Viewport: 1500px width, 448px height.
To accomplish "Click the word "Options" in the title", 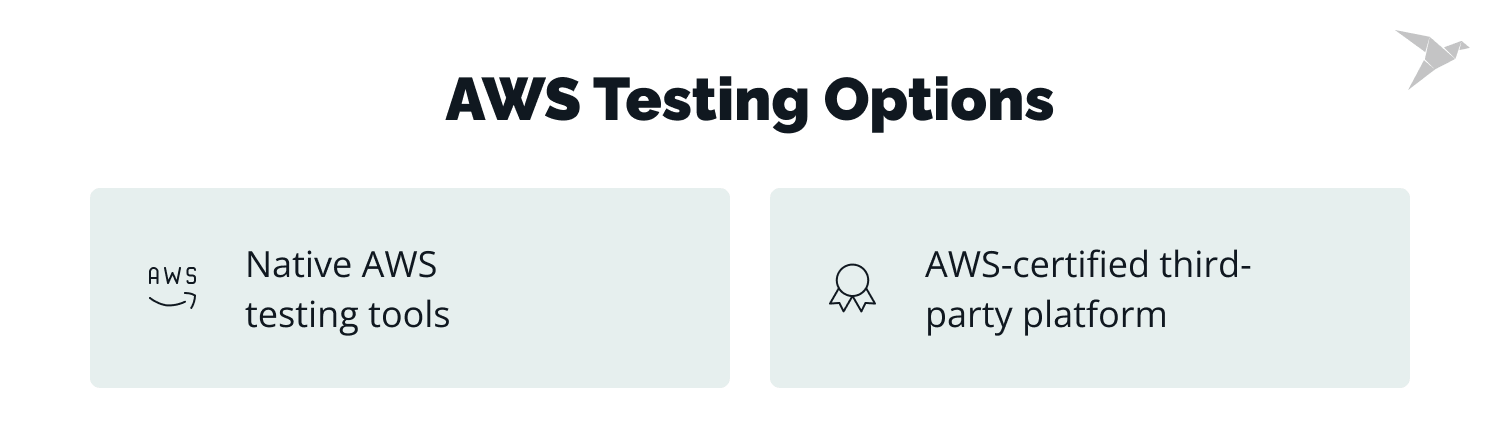I will coord(938,101).
